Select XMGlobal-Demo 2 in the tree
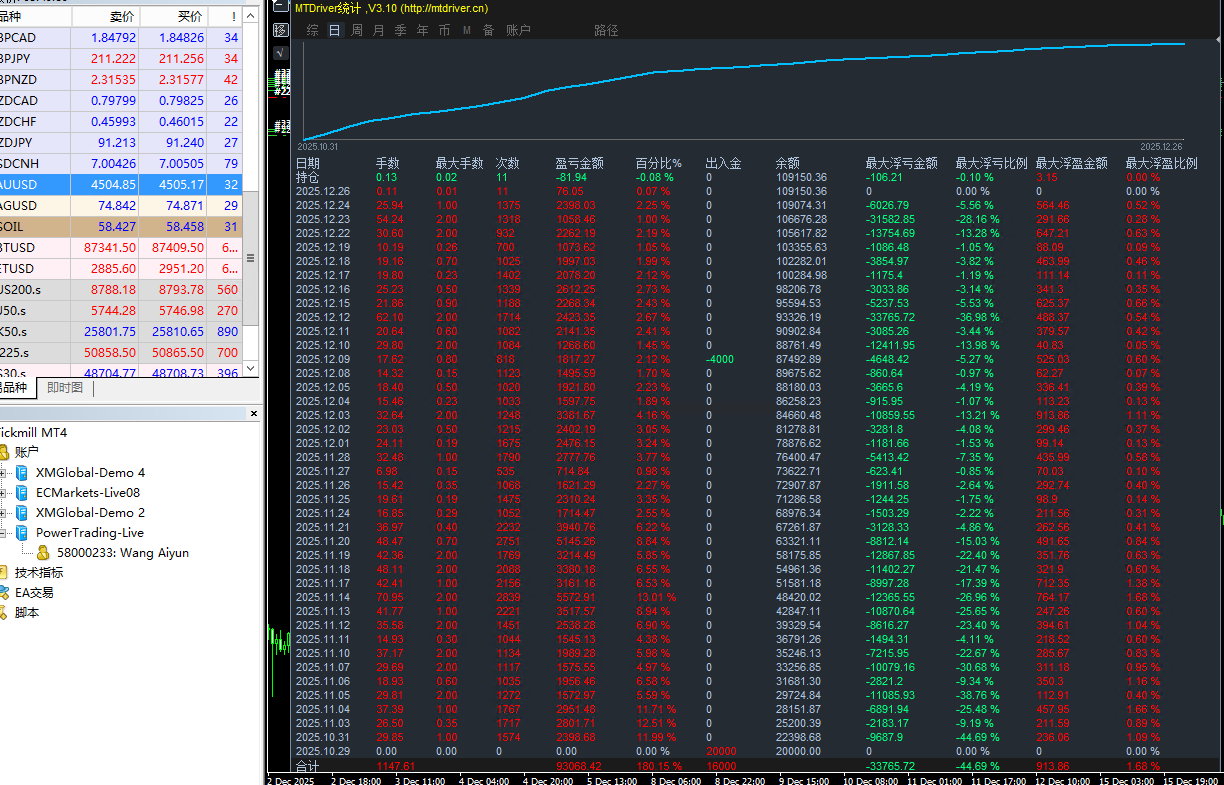 90,513
